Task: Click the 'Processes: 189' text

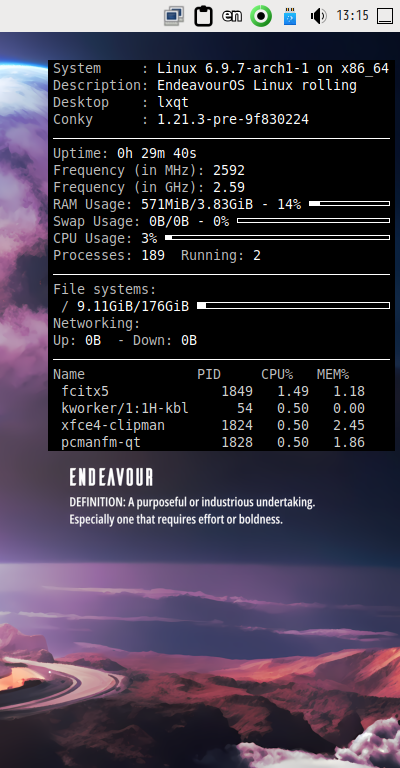Action: [109, 255]
